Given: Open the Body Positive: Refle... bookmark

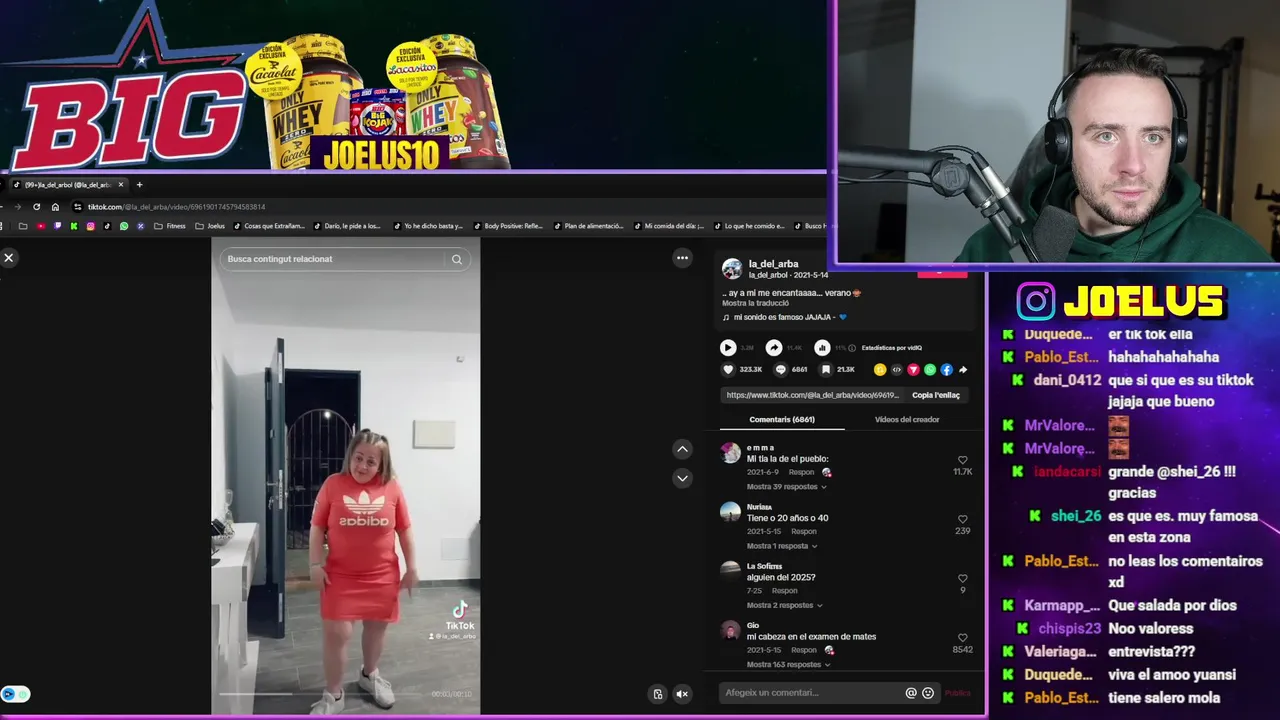Looking at the screenshot, I should pos(508,226).
